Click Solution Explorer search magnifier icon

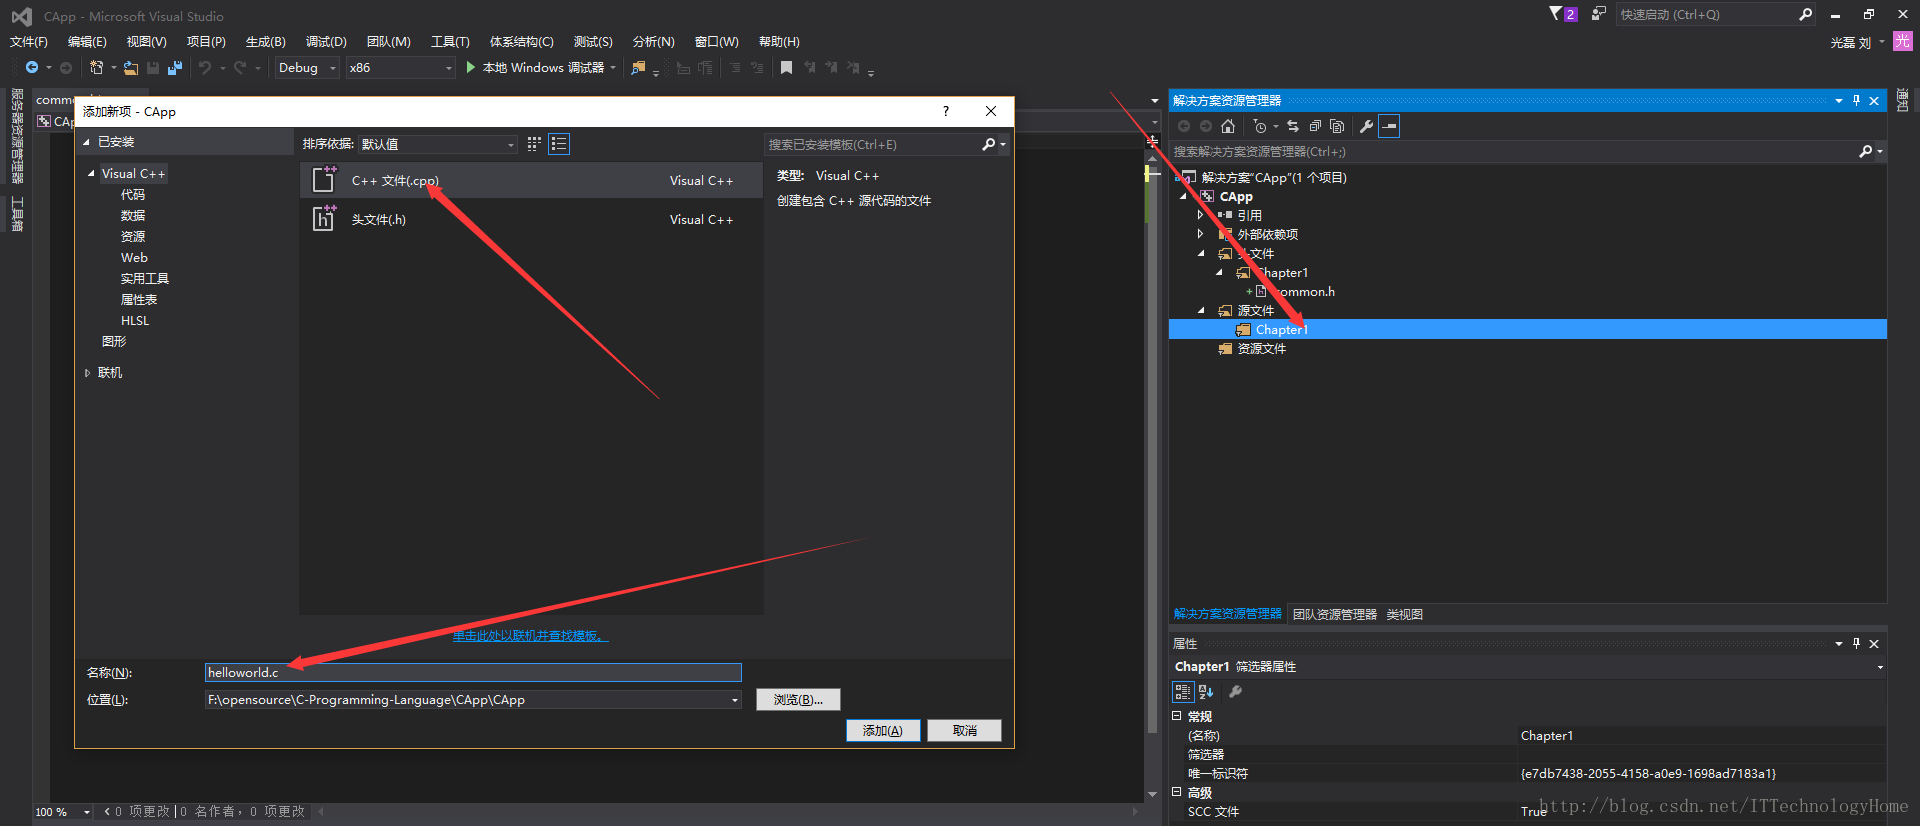(x=1865, y=151)
